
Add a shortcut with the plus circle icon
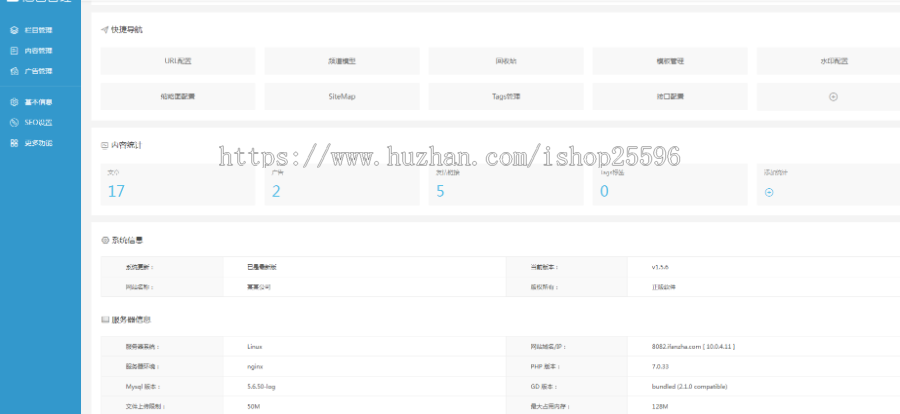[x=833, y=96]
